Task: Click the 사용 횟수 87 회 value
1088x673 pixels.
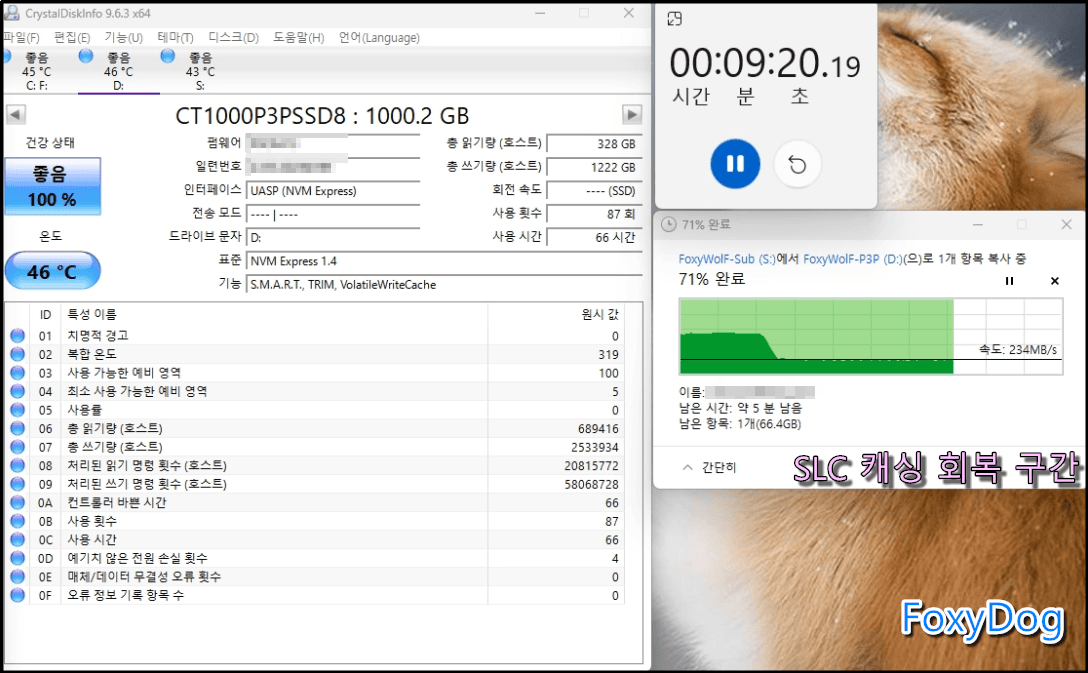Action: click(x=594, y=214)
